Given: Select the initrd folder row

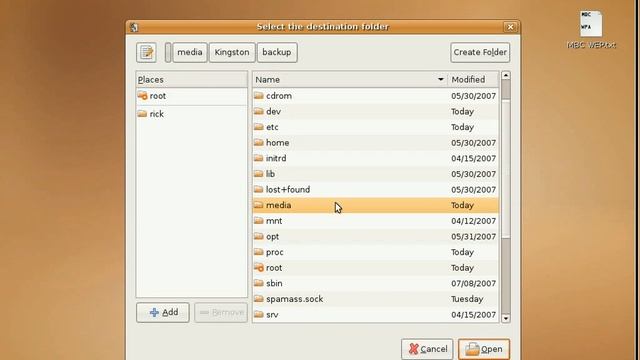Looking at the screenshot, I should (x=376, y=158).
